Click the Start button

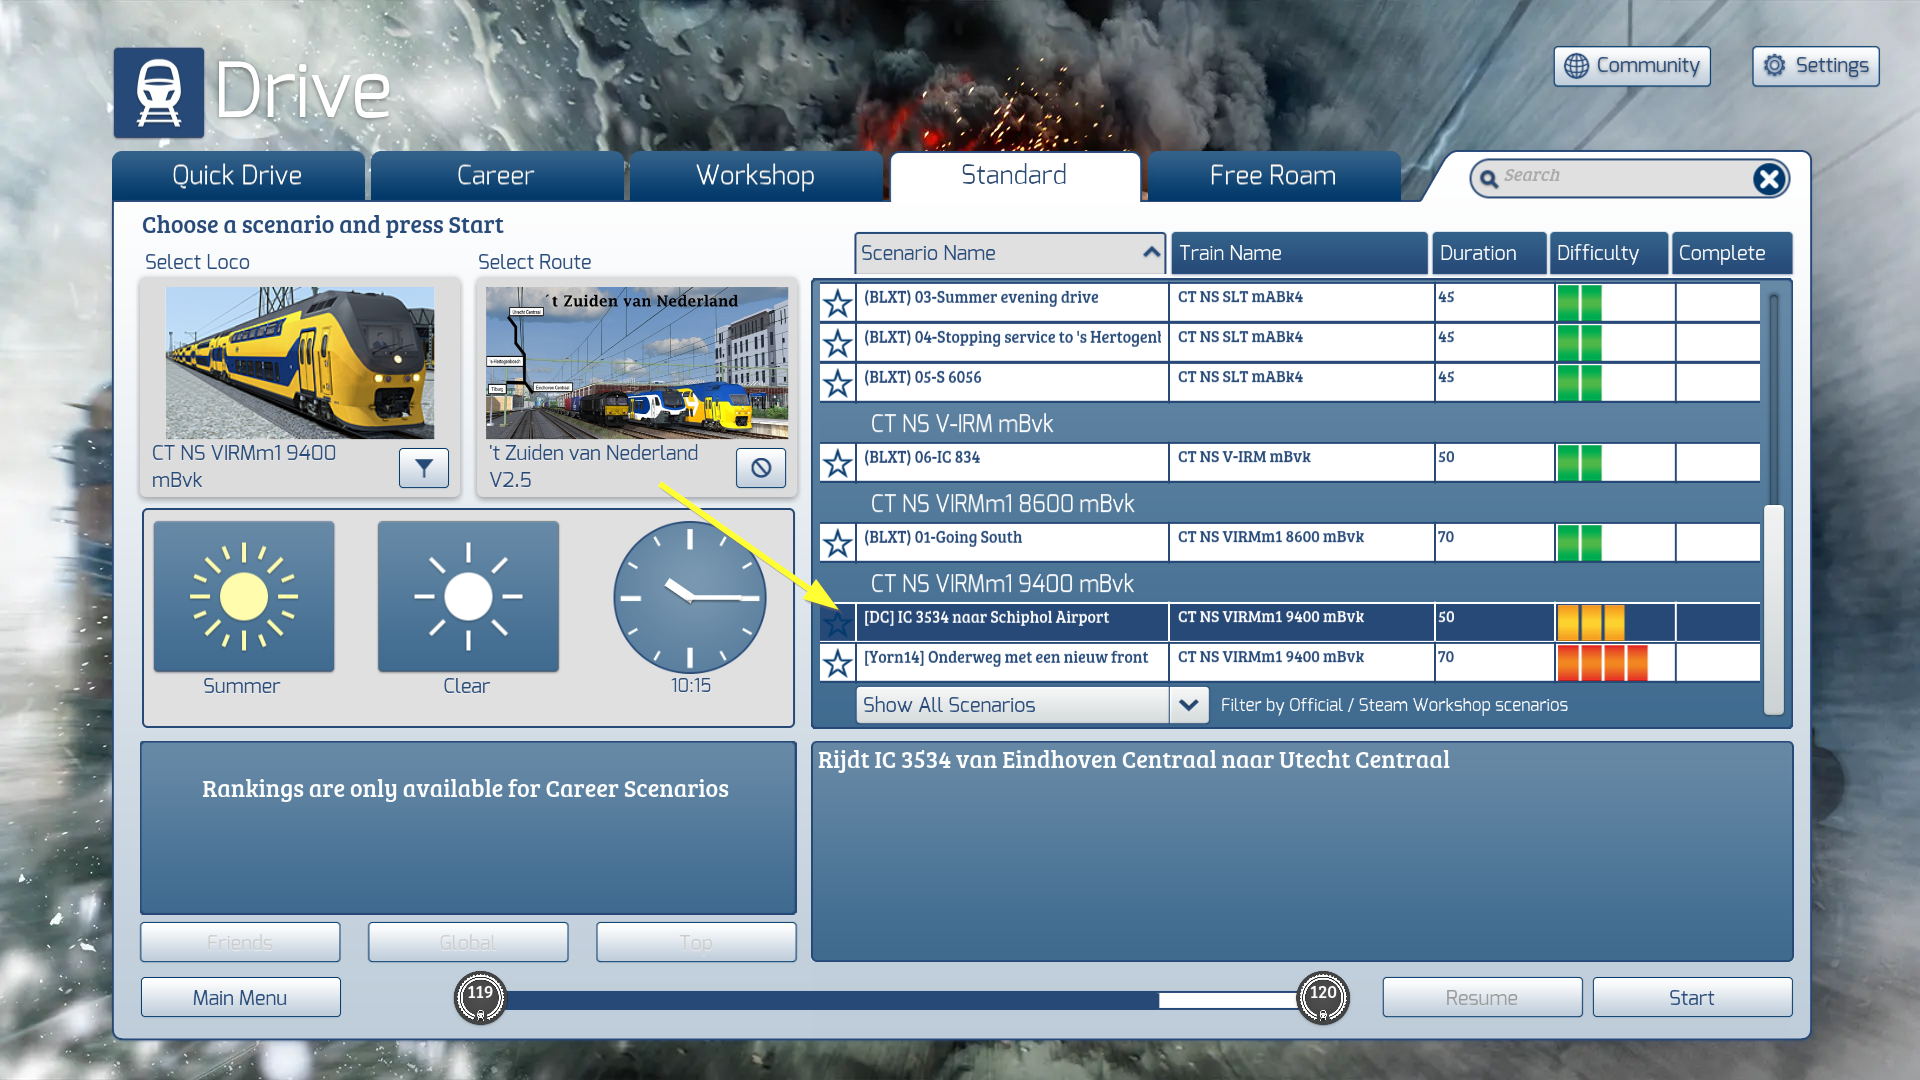pos(1692,998)
